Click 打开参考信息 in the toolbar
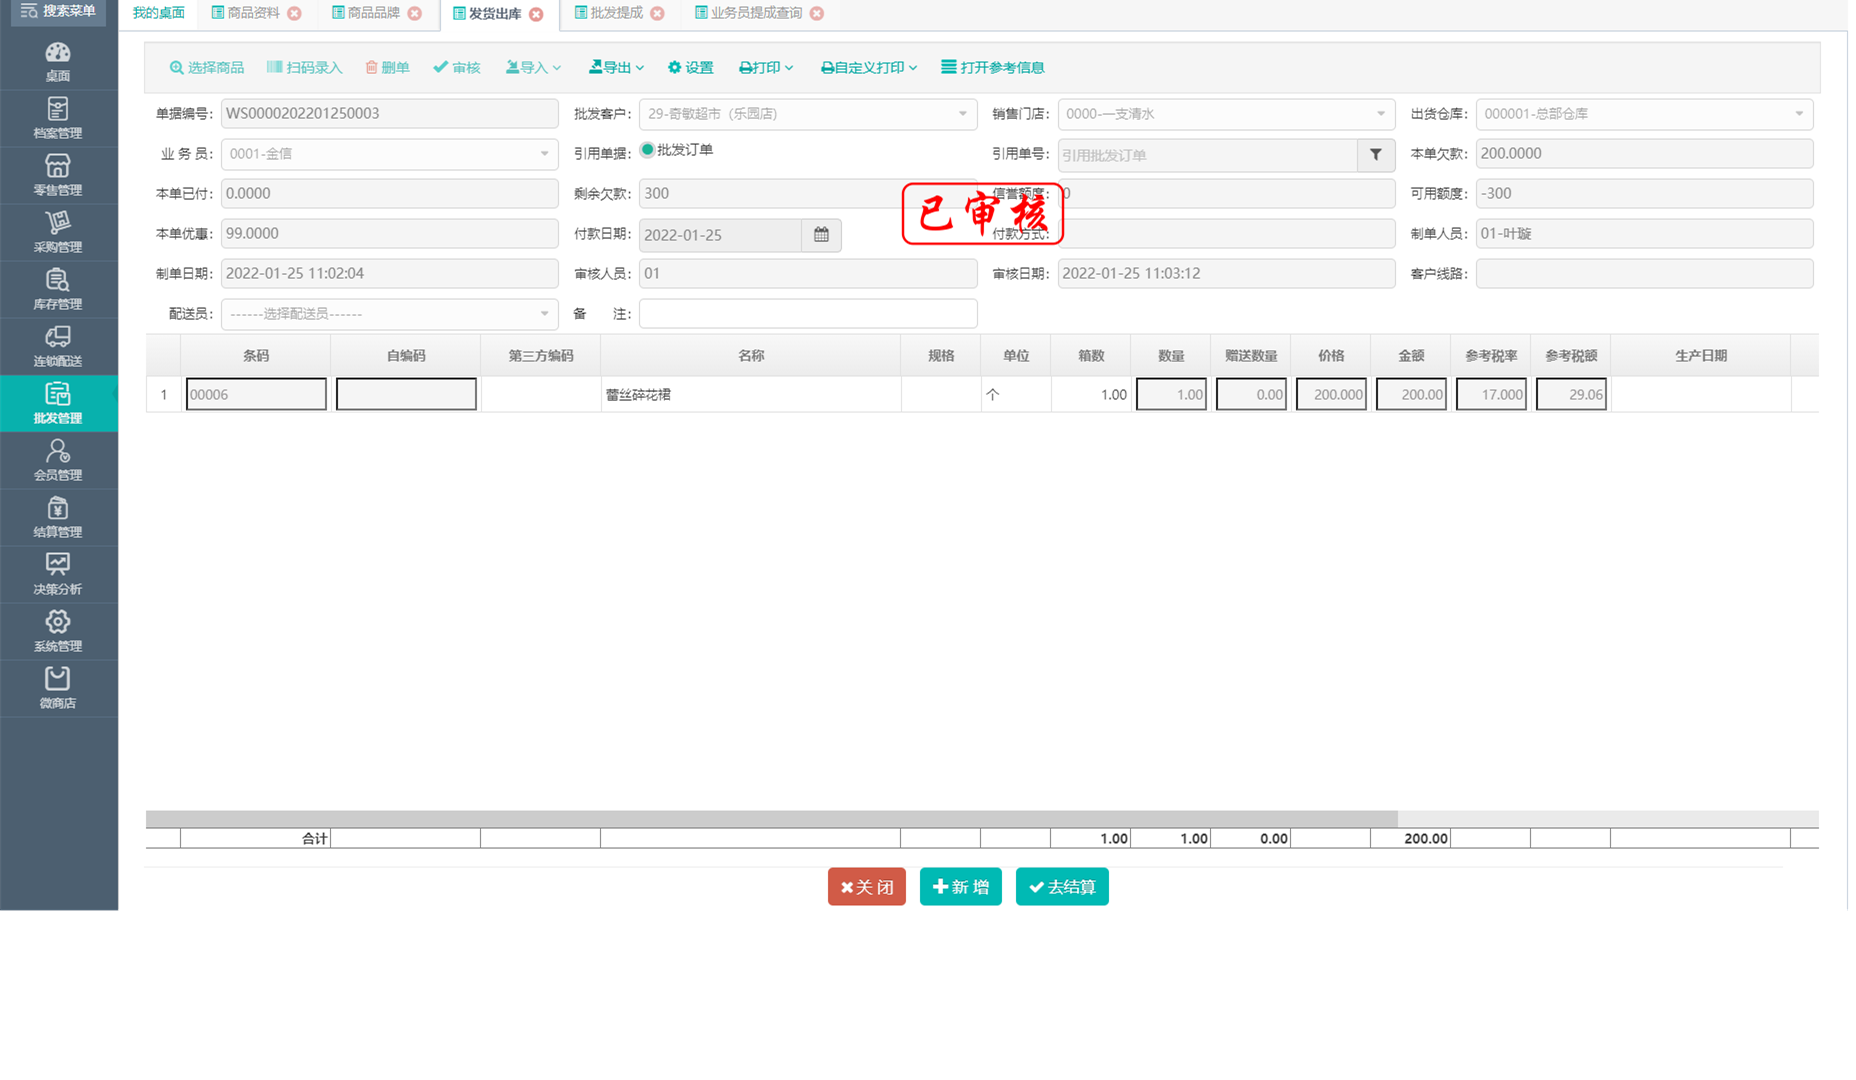 click(993, 67)
